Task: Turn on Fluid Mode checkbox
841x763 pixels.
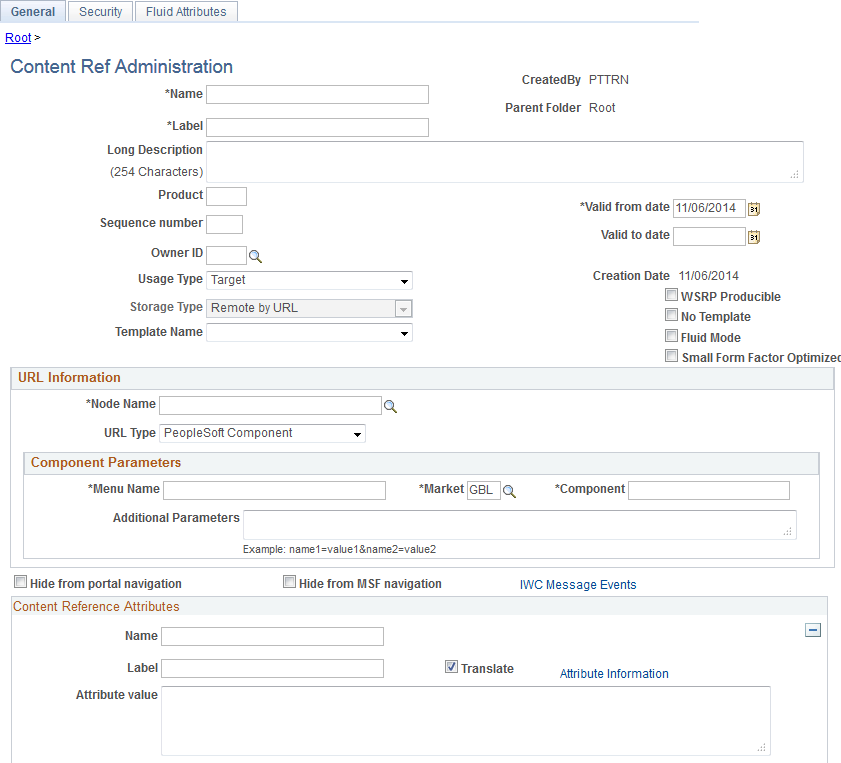Action: 672,336
